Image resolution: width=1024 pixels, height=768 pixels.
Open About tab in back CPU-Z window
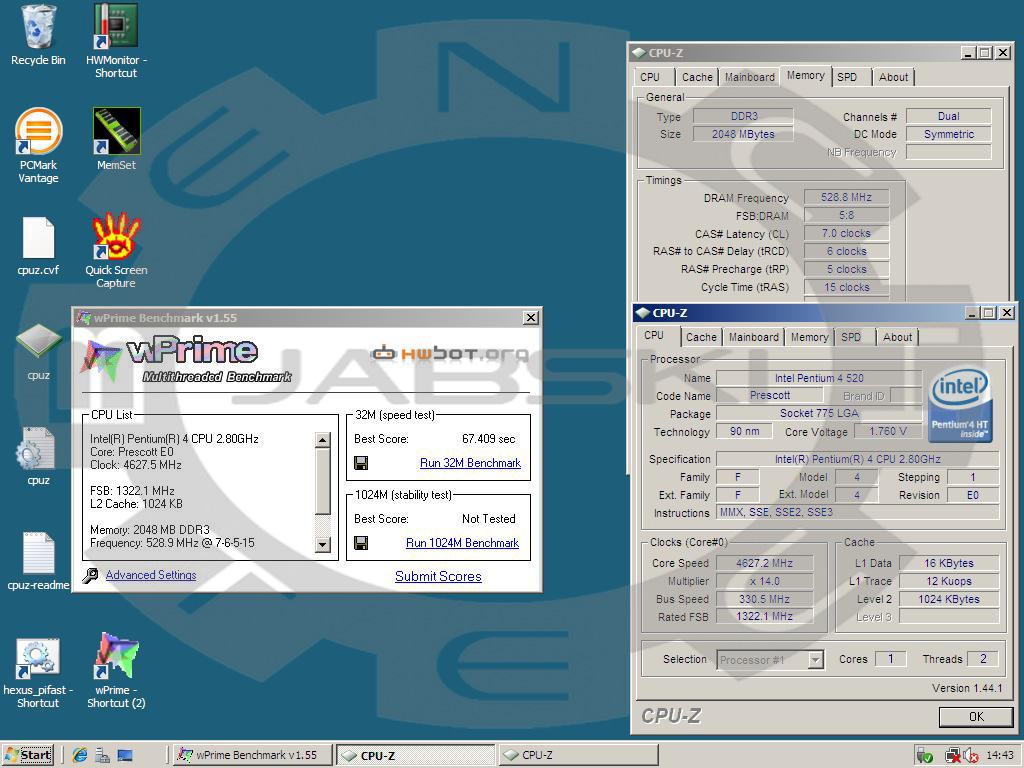point(893,77)
